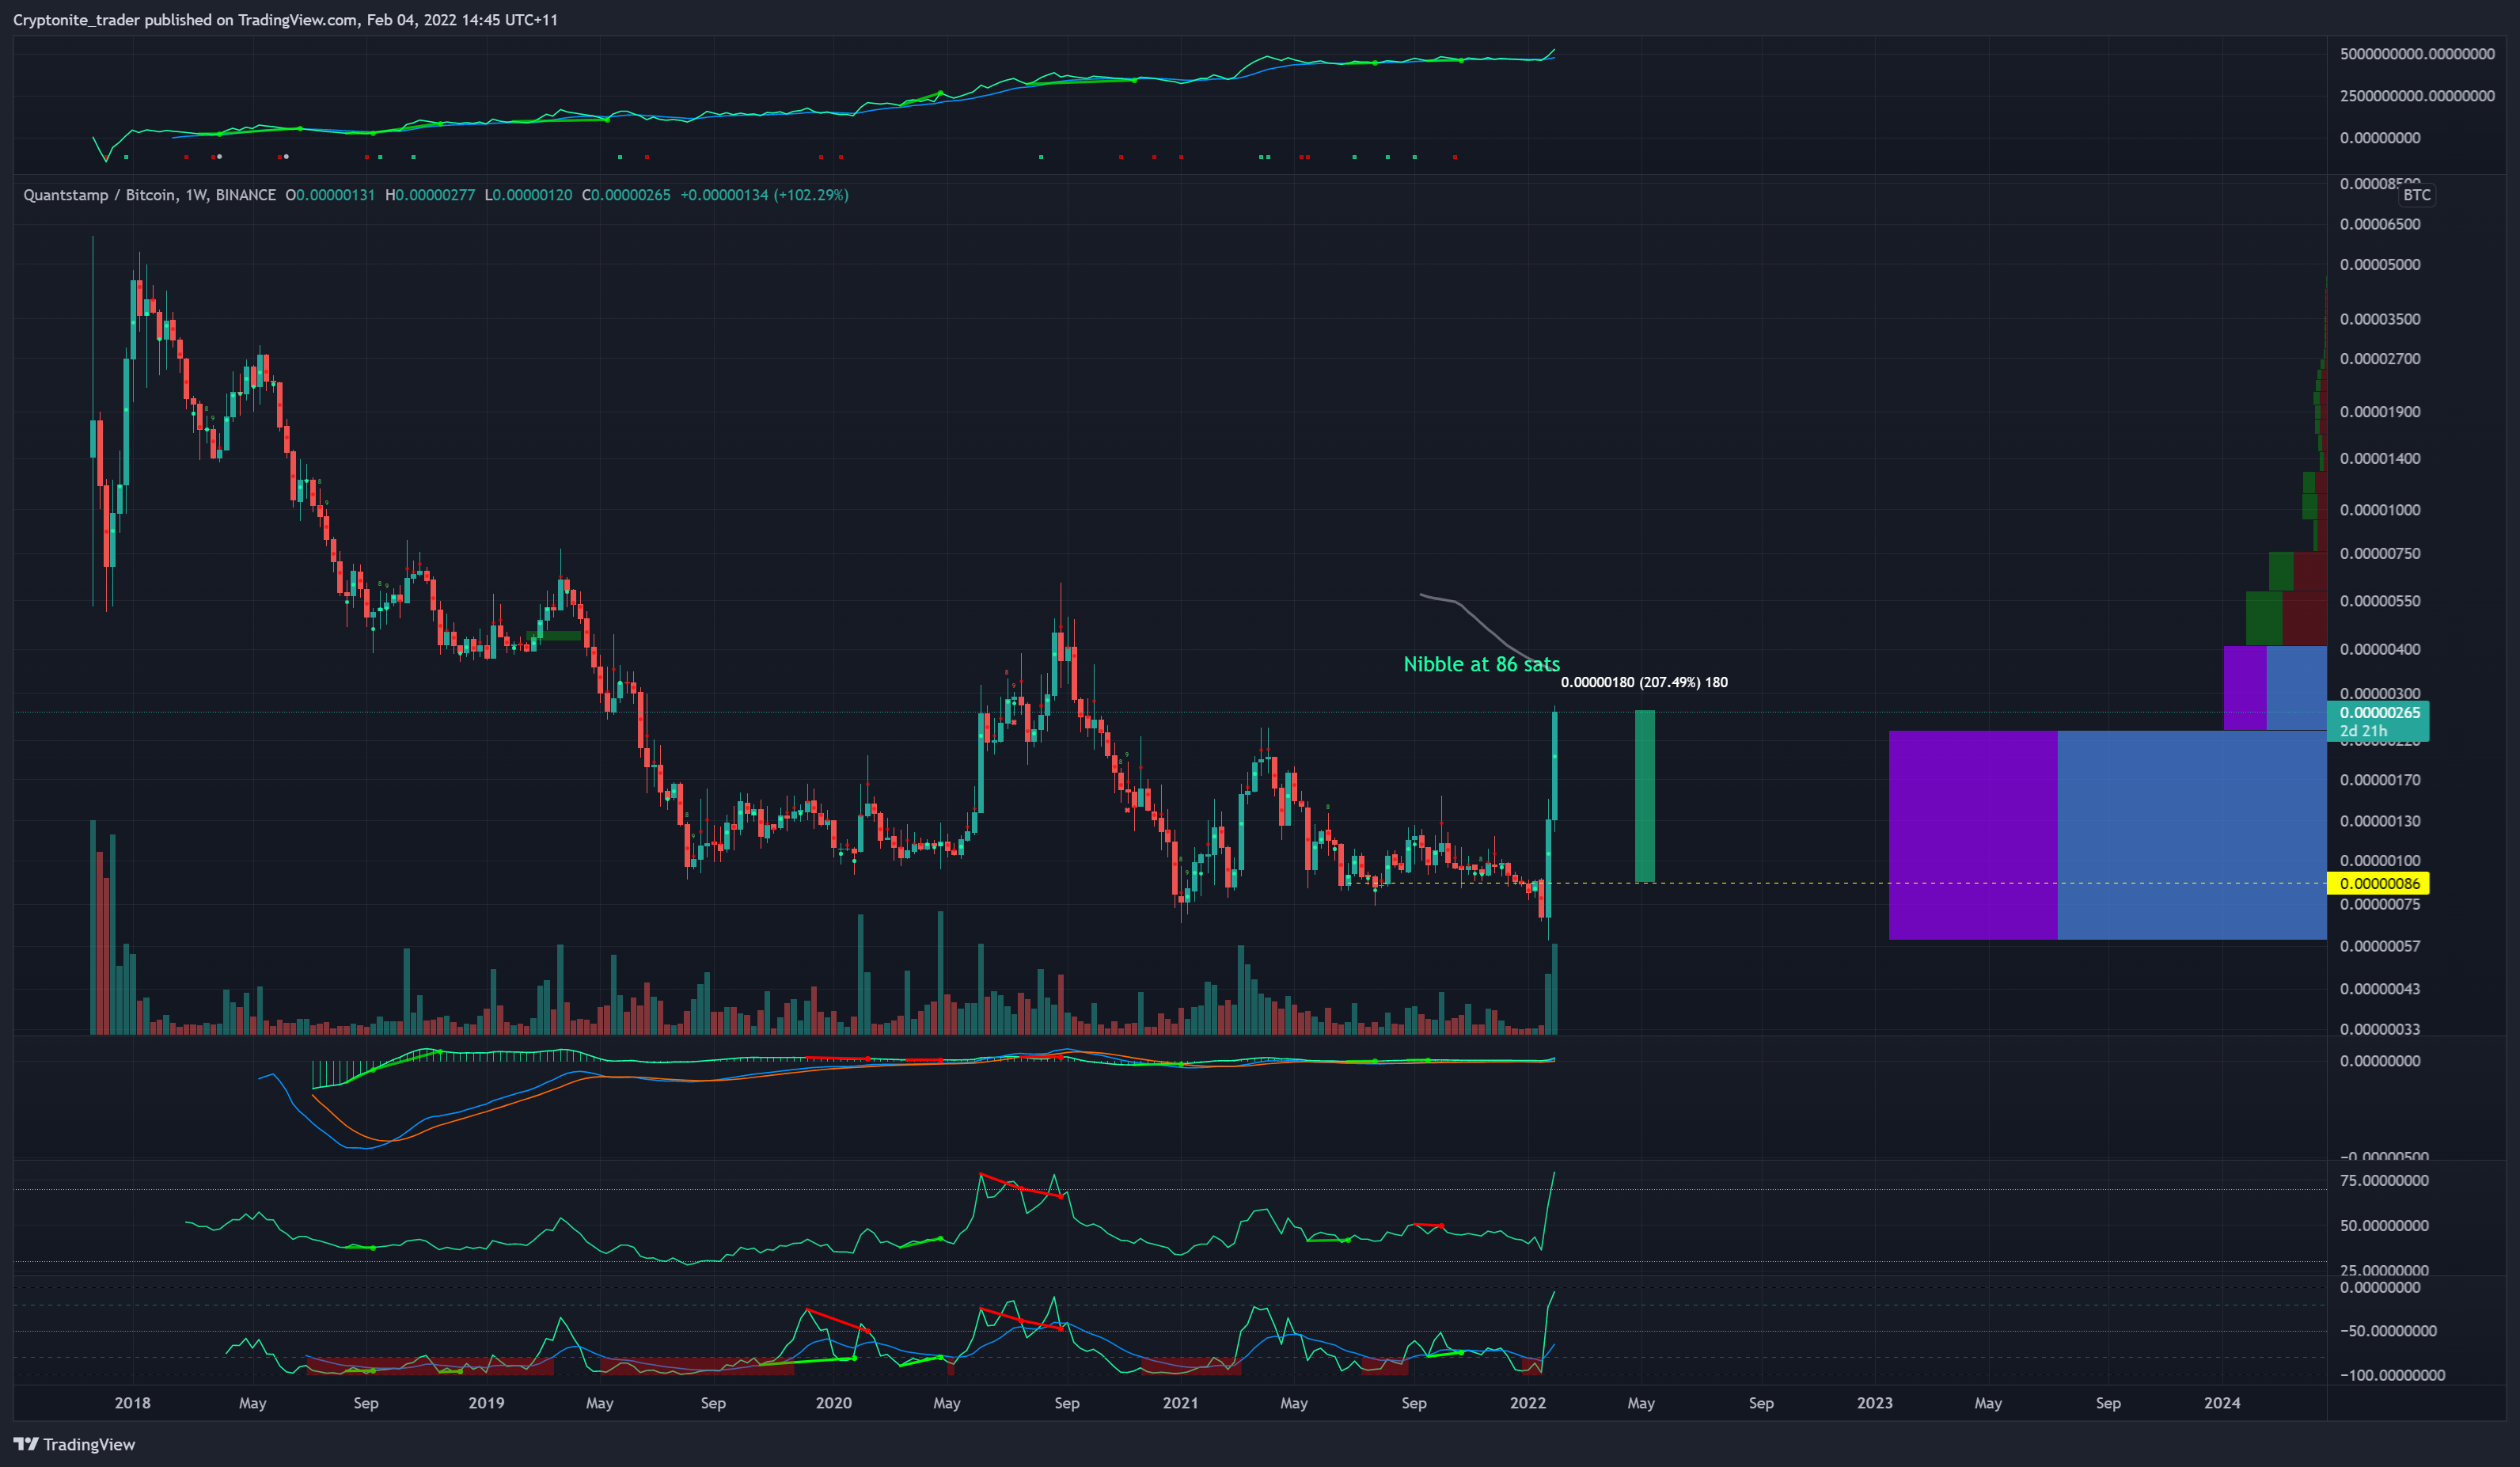Click the 2018 label on the time axis

click(132, 1403)
